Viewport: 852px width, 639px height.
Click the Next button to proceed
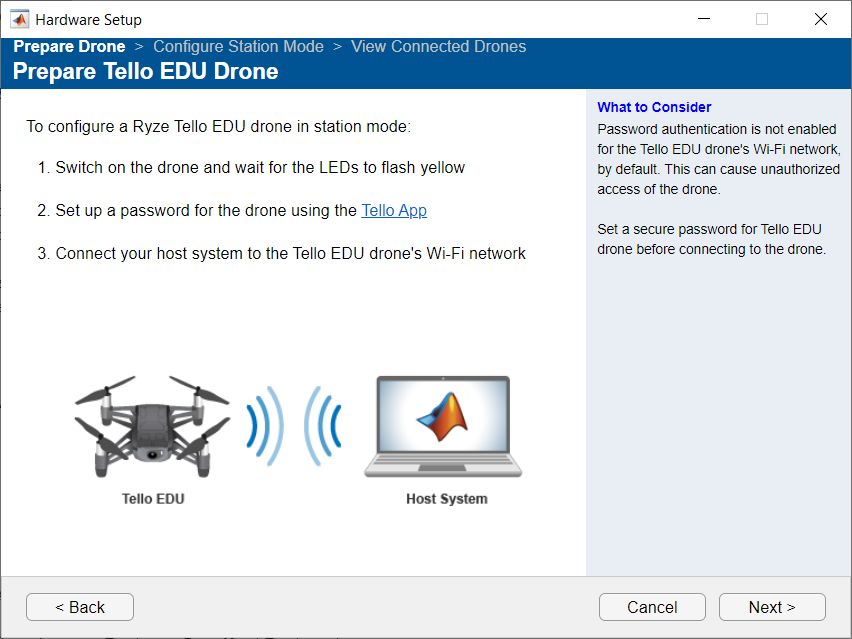pyautogui.click(x=771, y=607)
